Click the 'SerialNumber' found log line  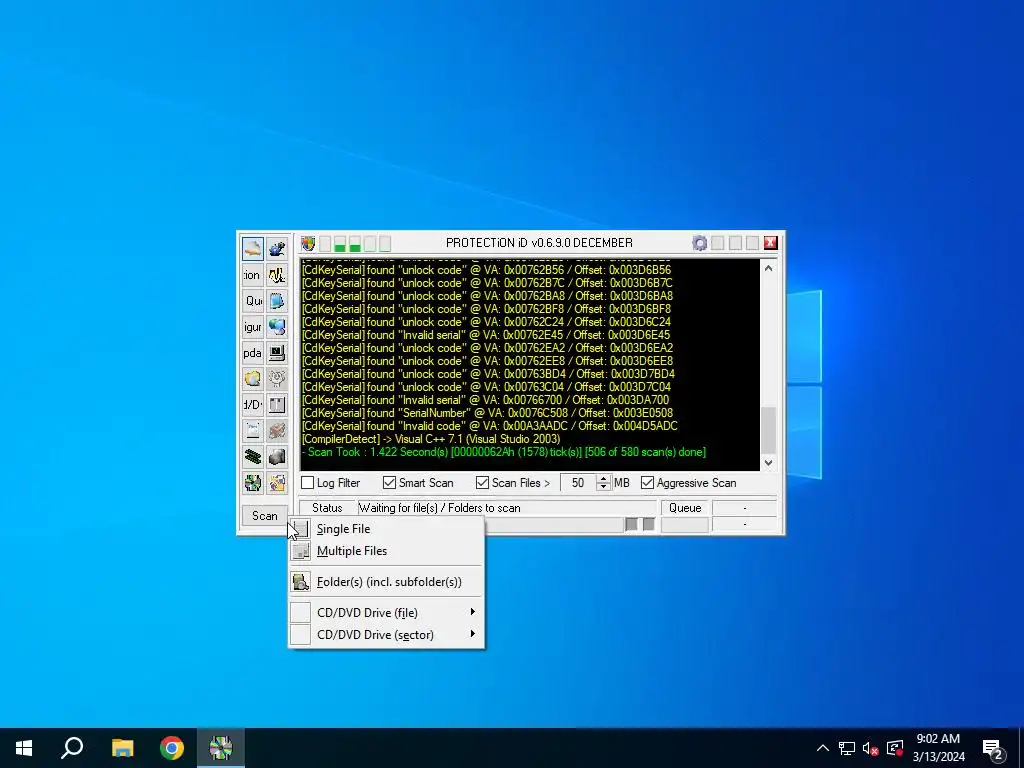[487, 413]
